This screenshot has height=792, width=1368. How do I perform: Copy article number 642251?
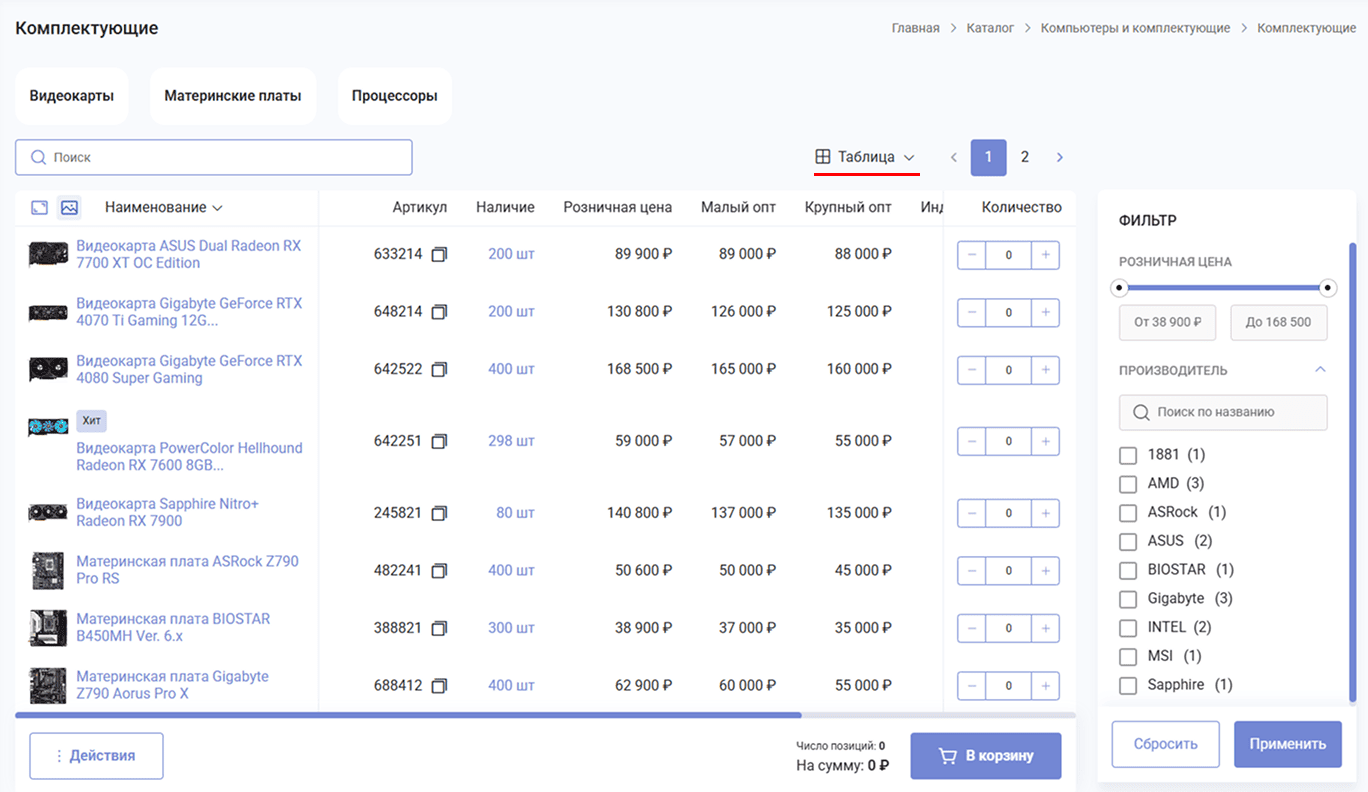click(x=439, y=441)
